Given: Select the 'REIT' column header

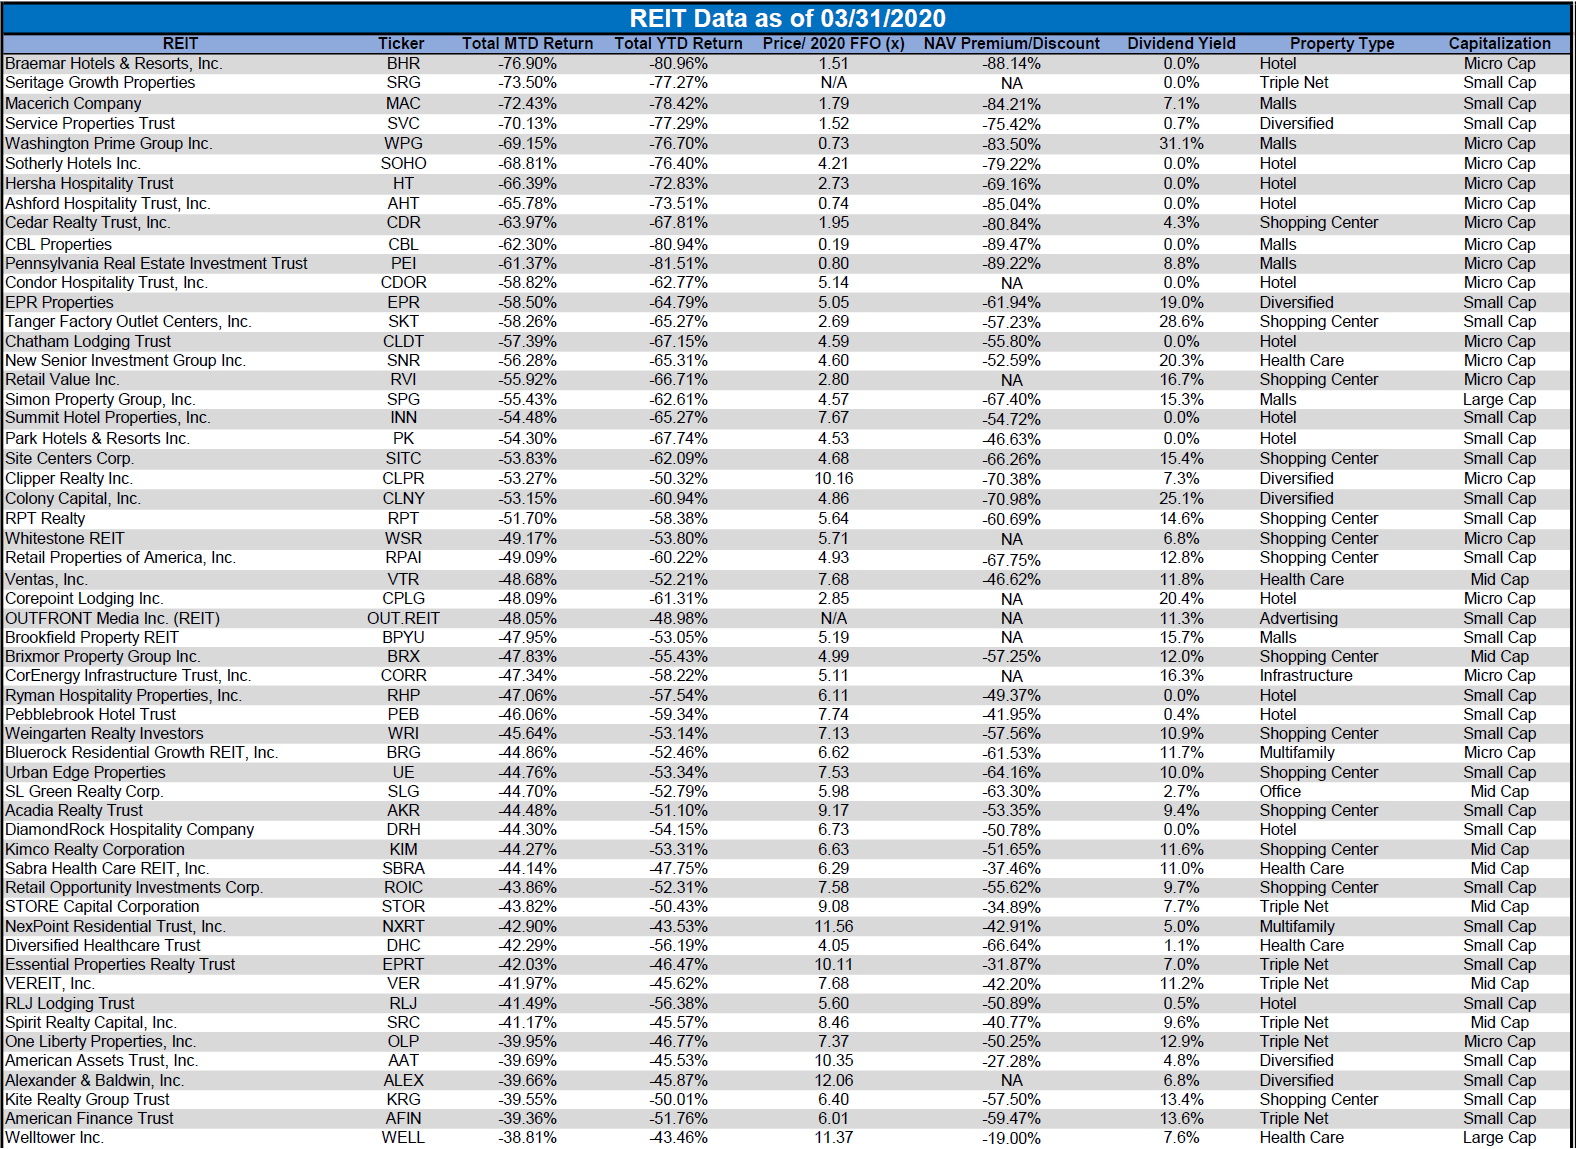Looking at the screenshot, I should pyautogui.click(x=180, y=44).
